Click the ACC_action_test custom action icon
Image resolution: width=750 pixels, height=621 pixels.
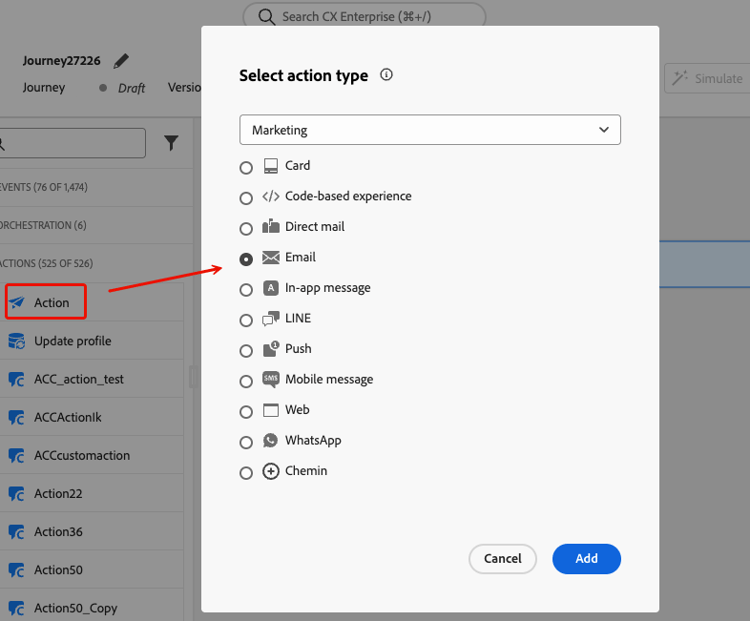(17, 379)
